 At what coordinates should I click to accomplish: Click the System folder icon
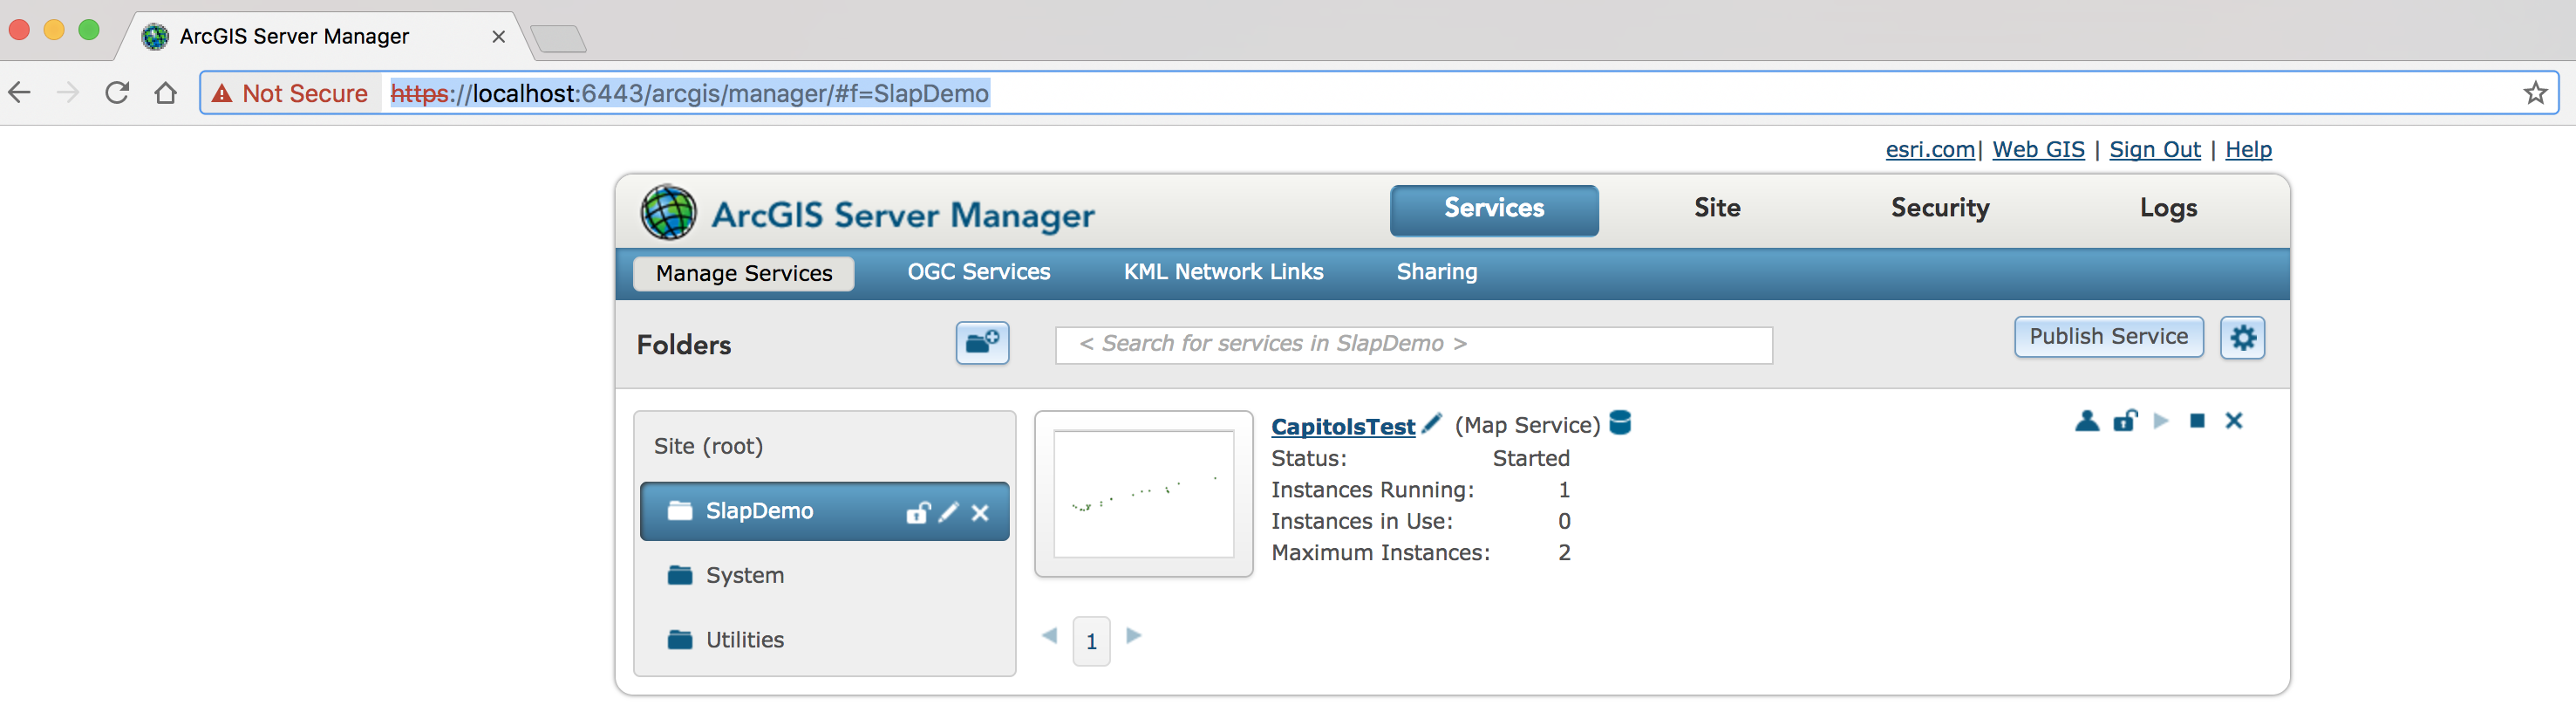[x=680, y=575]
